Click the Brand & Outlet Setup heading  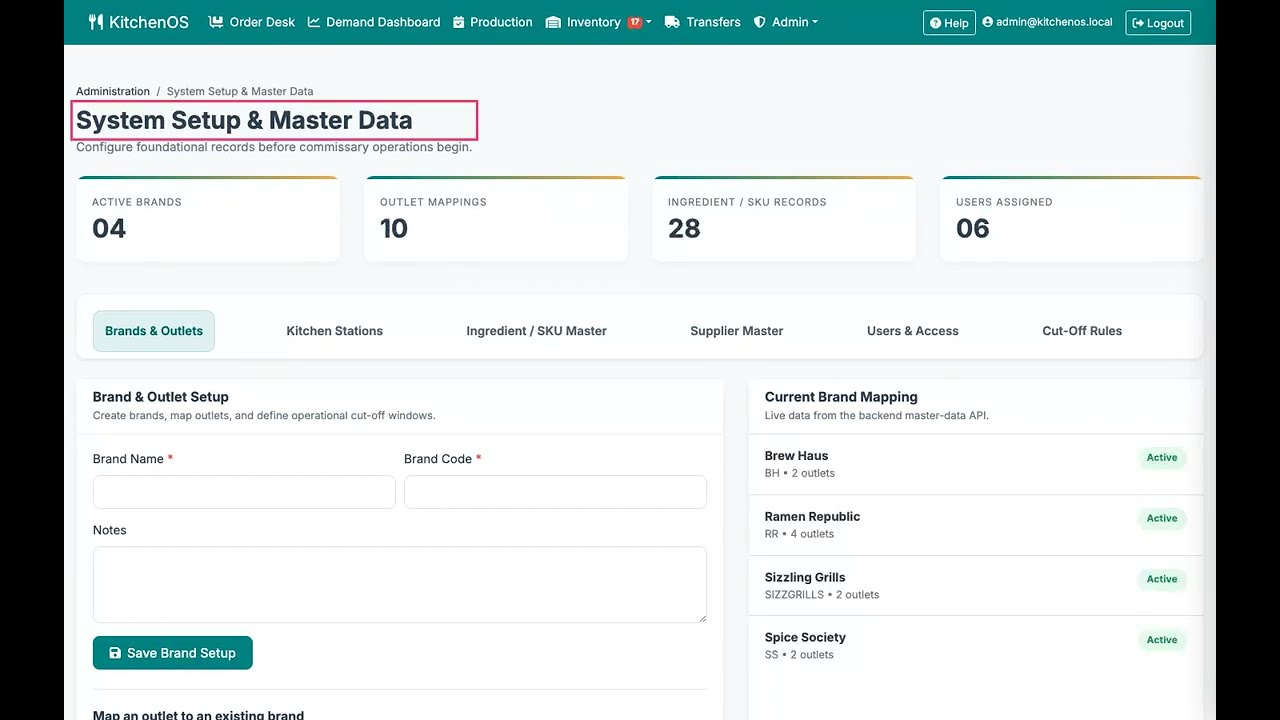coord(161,397)
